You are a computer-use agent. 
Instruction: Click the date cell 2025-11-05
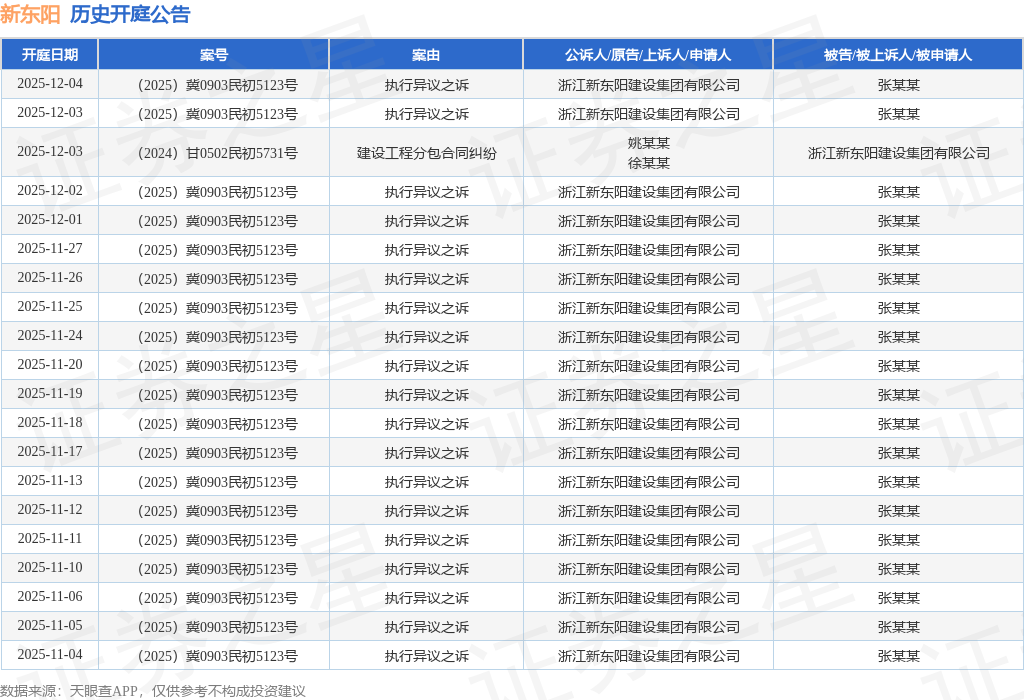tap(50, 626)
